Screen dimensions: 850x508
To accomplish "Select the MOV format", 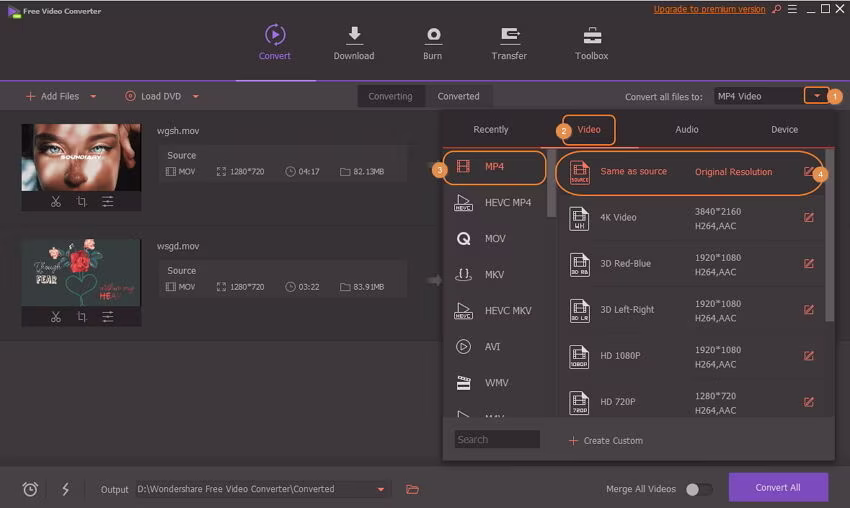I will tap(493, 239).
